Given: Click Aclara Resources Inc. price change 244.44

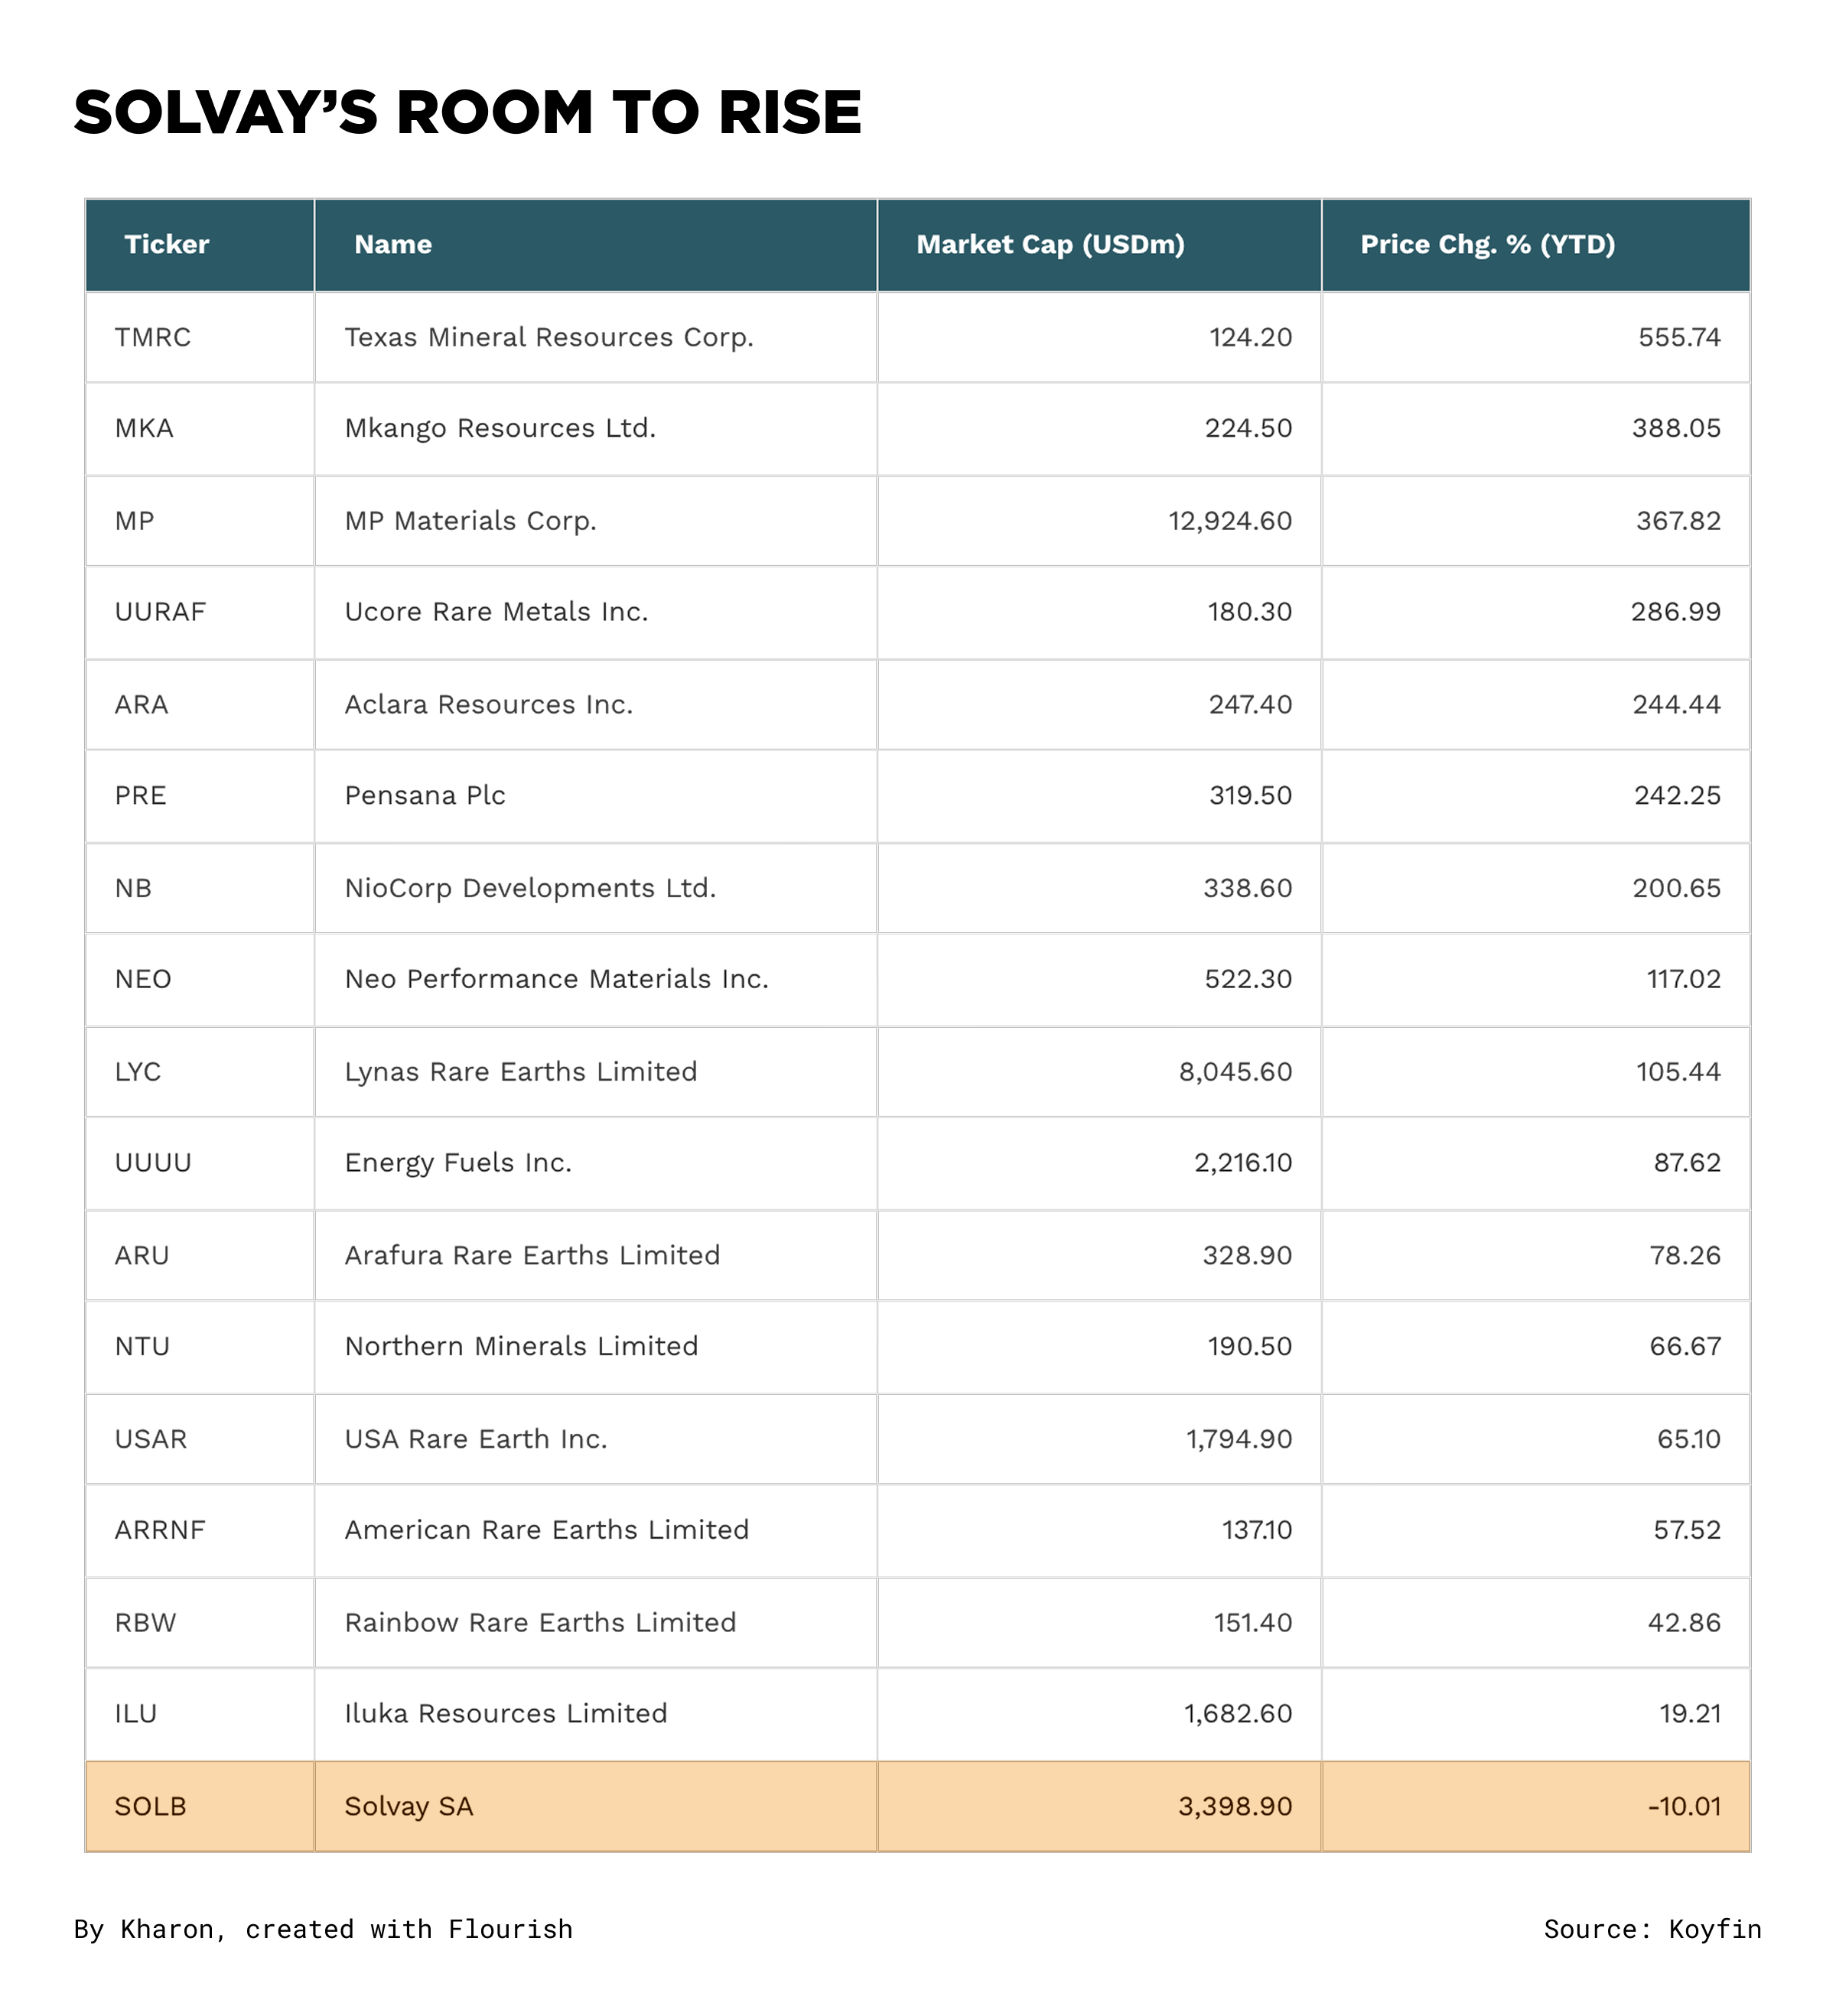Looking at the screenshot, I should pos(1675,705).
